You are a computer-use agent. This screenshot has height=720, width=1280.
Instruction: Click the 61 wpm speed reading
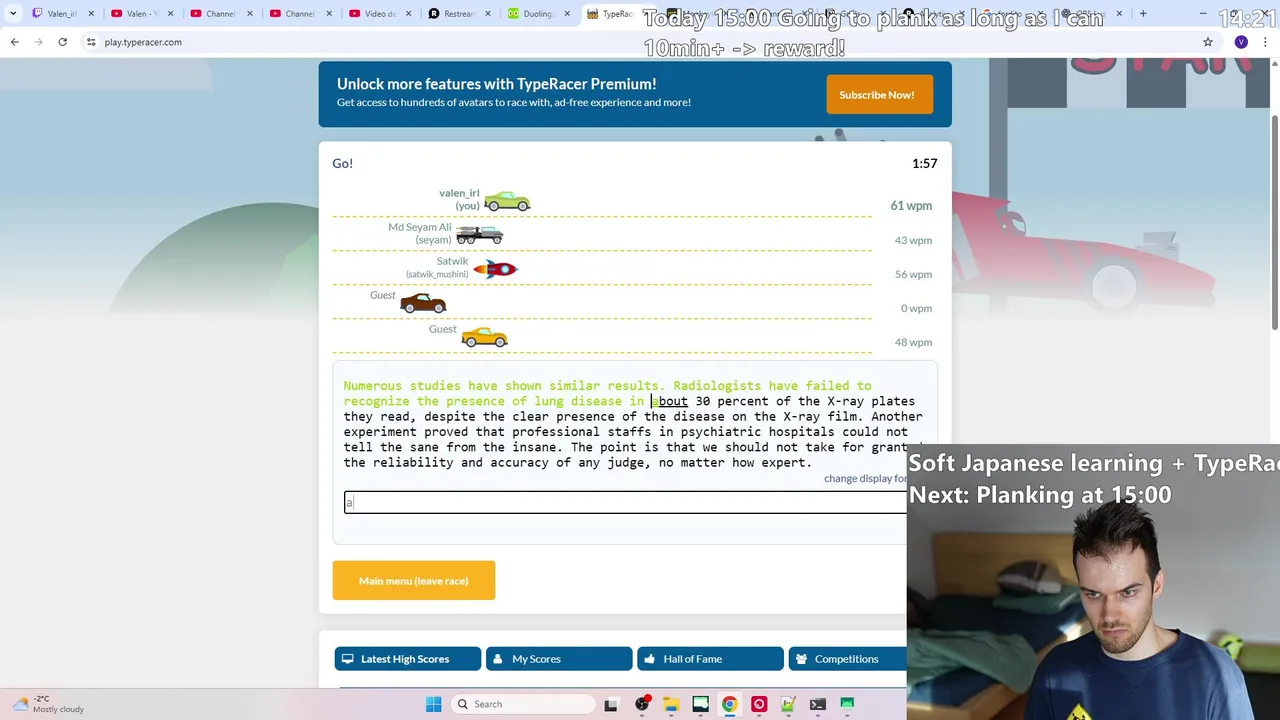[x=911, y=206]
